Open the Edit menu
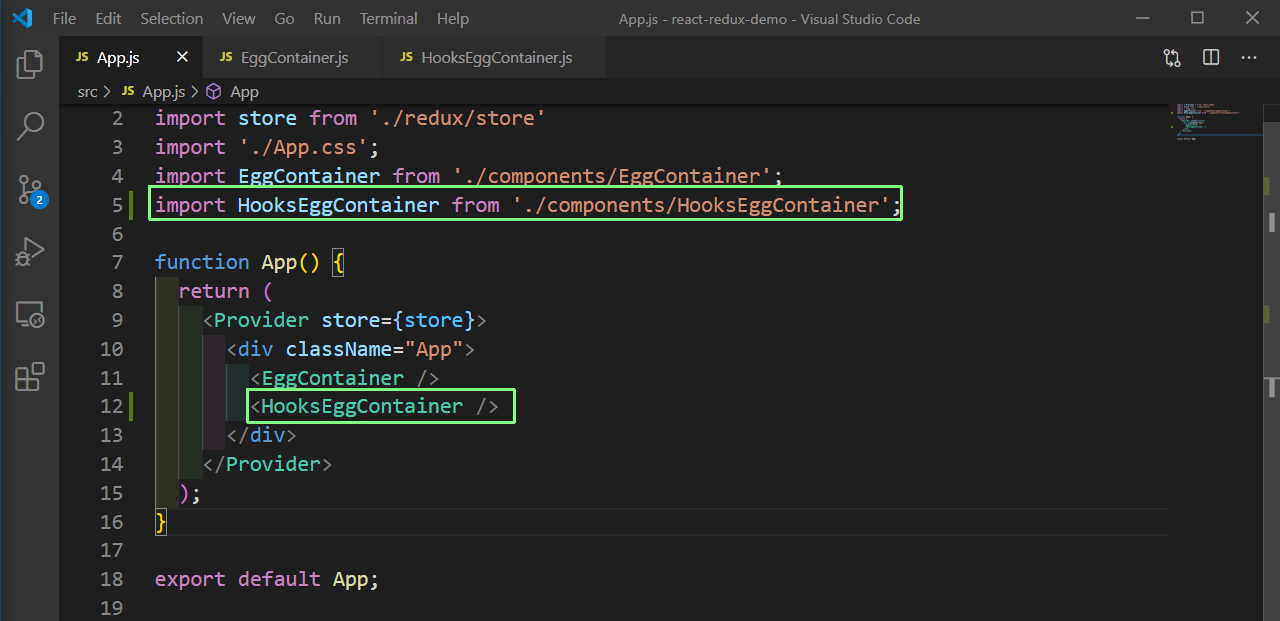Image resolution: width=1280 pixels, height=621 pixels. coord(109,19)
